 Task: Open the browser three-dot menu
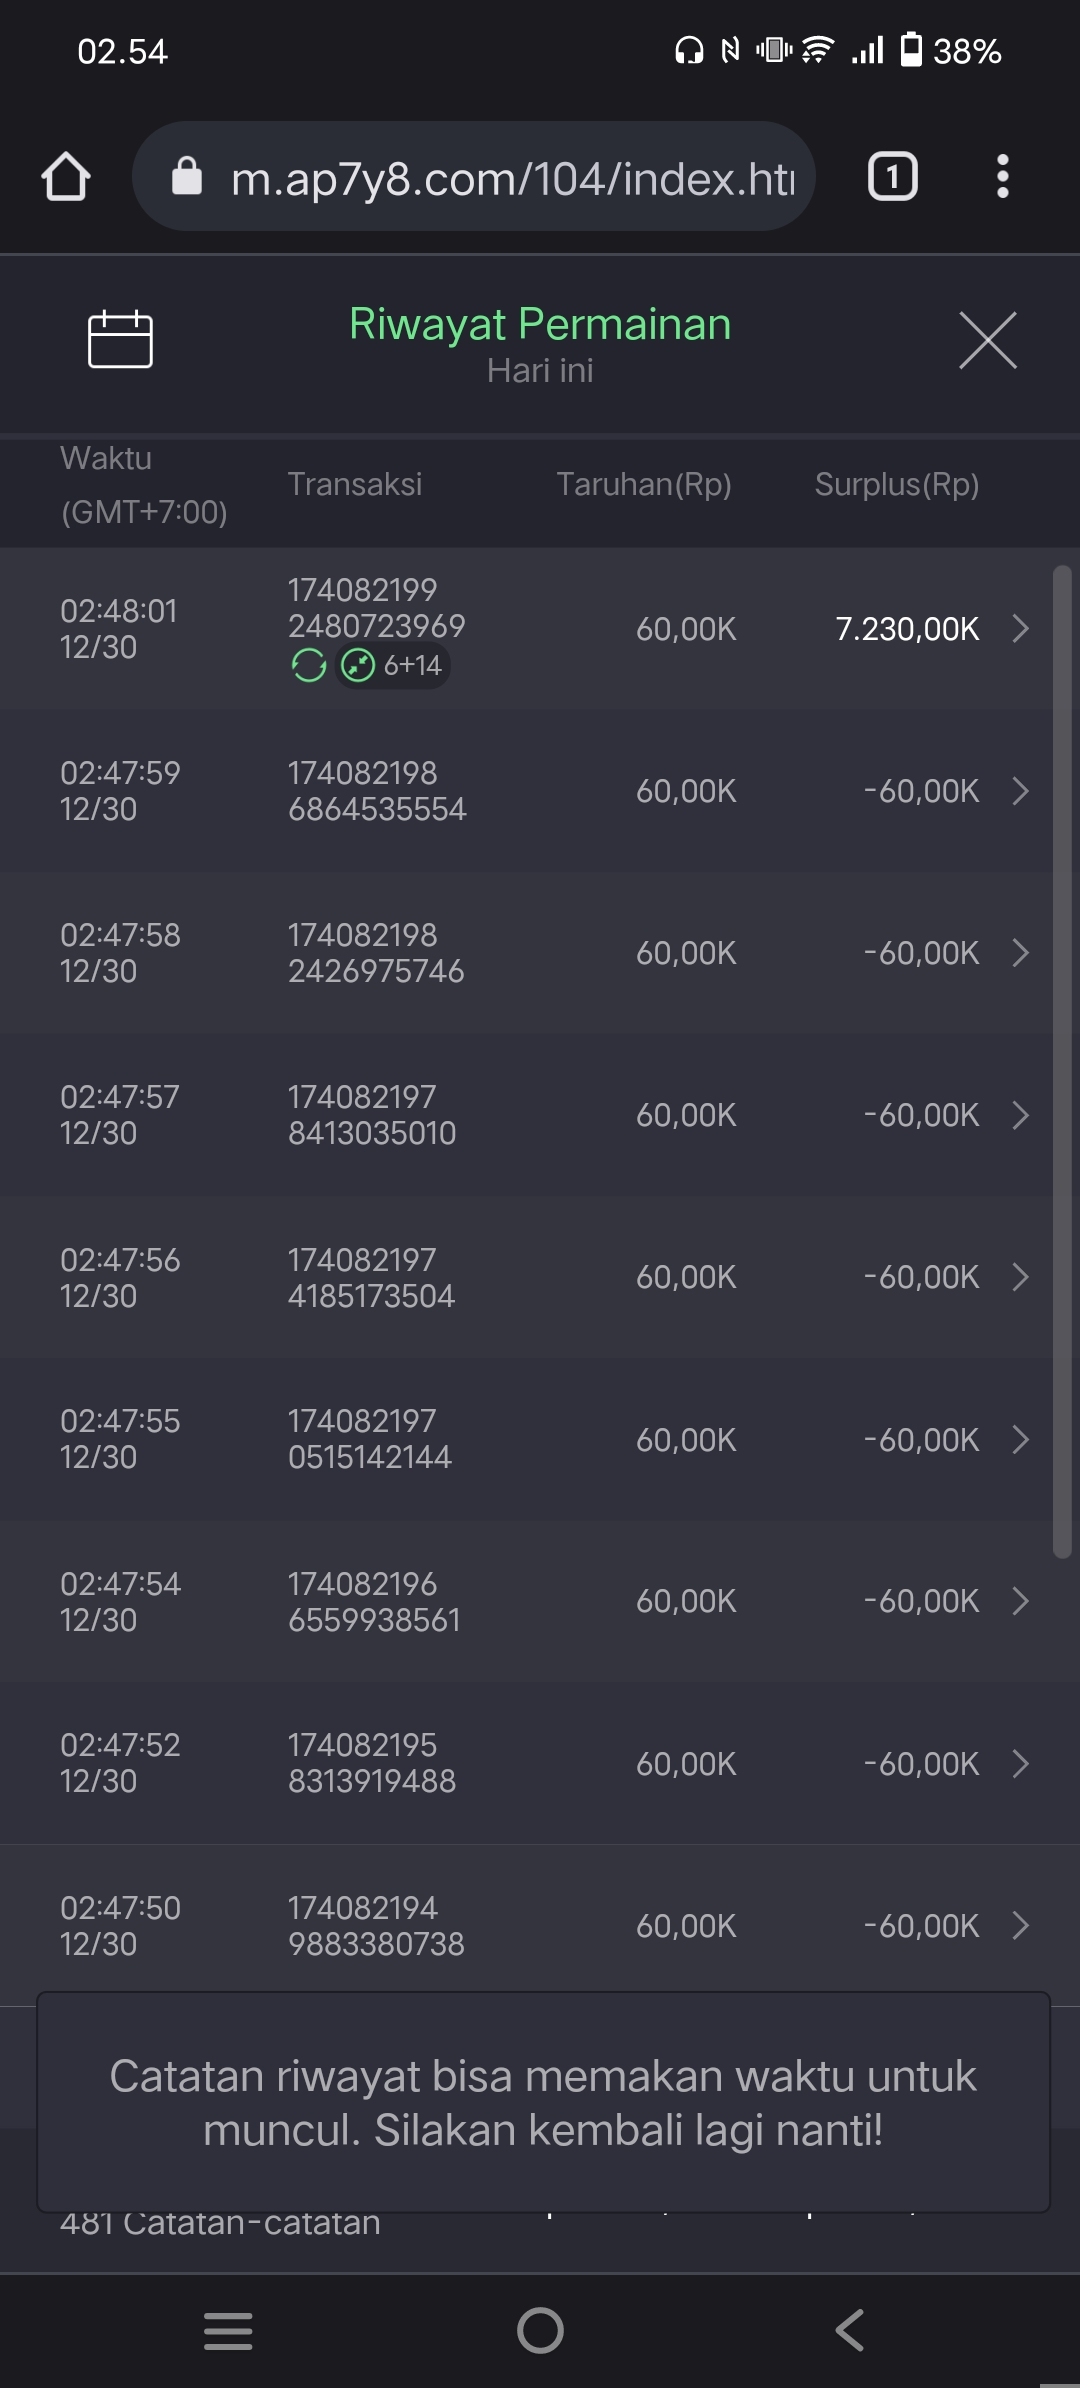tap(1002, 177)
